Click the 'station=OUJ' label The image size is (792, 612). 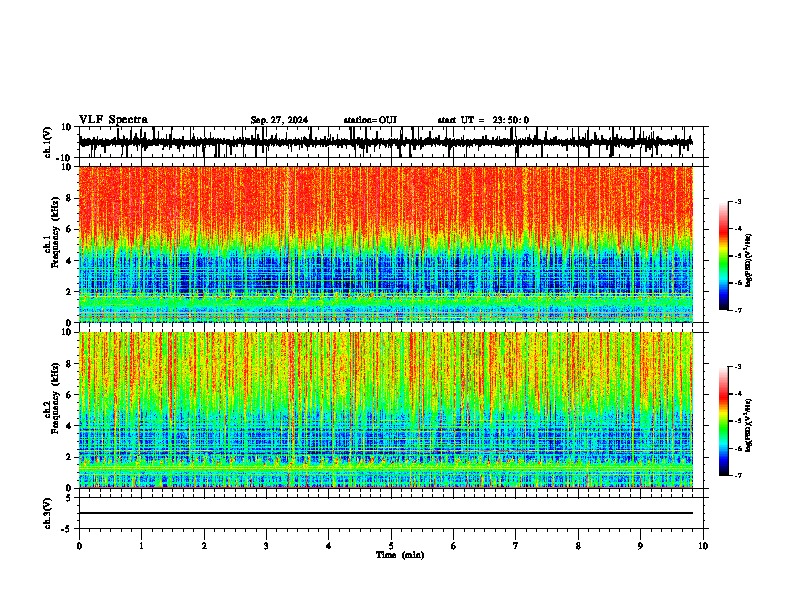point(370,120)
